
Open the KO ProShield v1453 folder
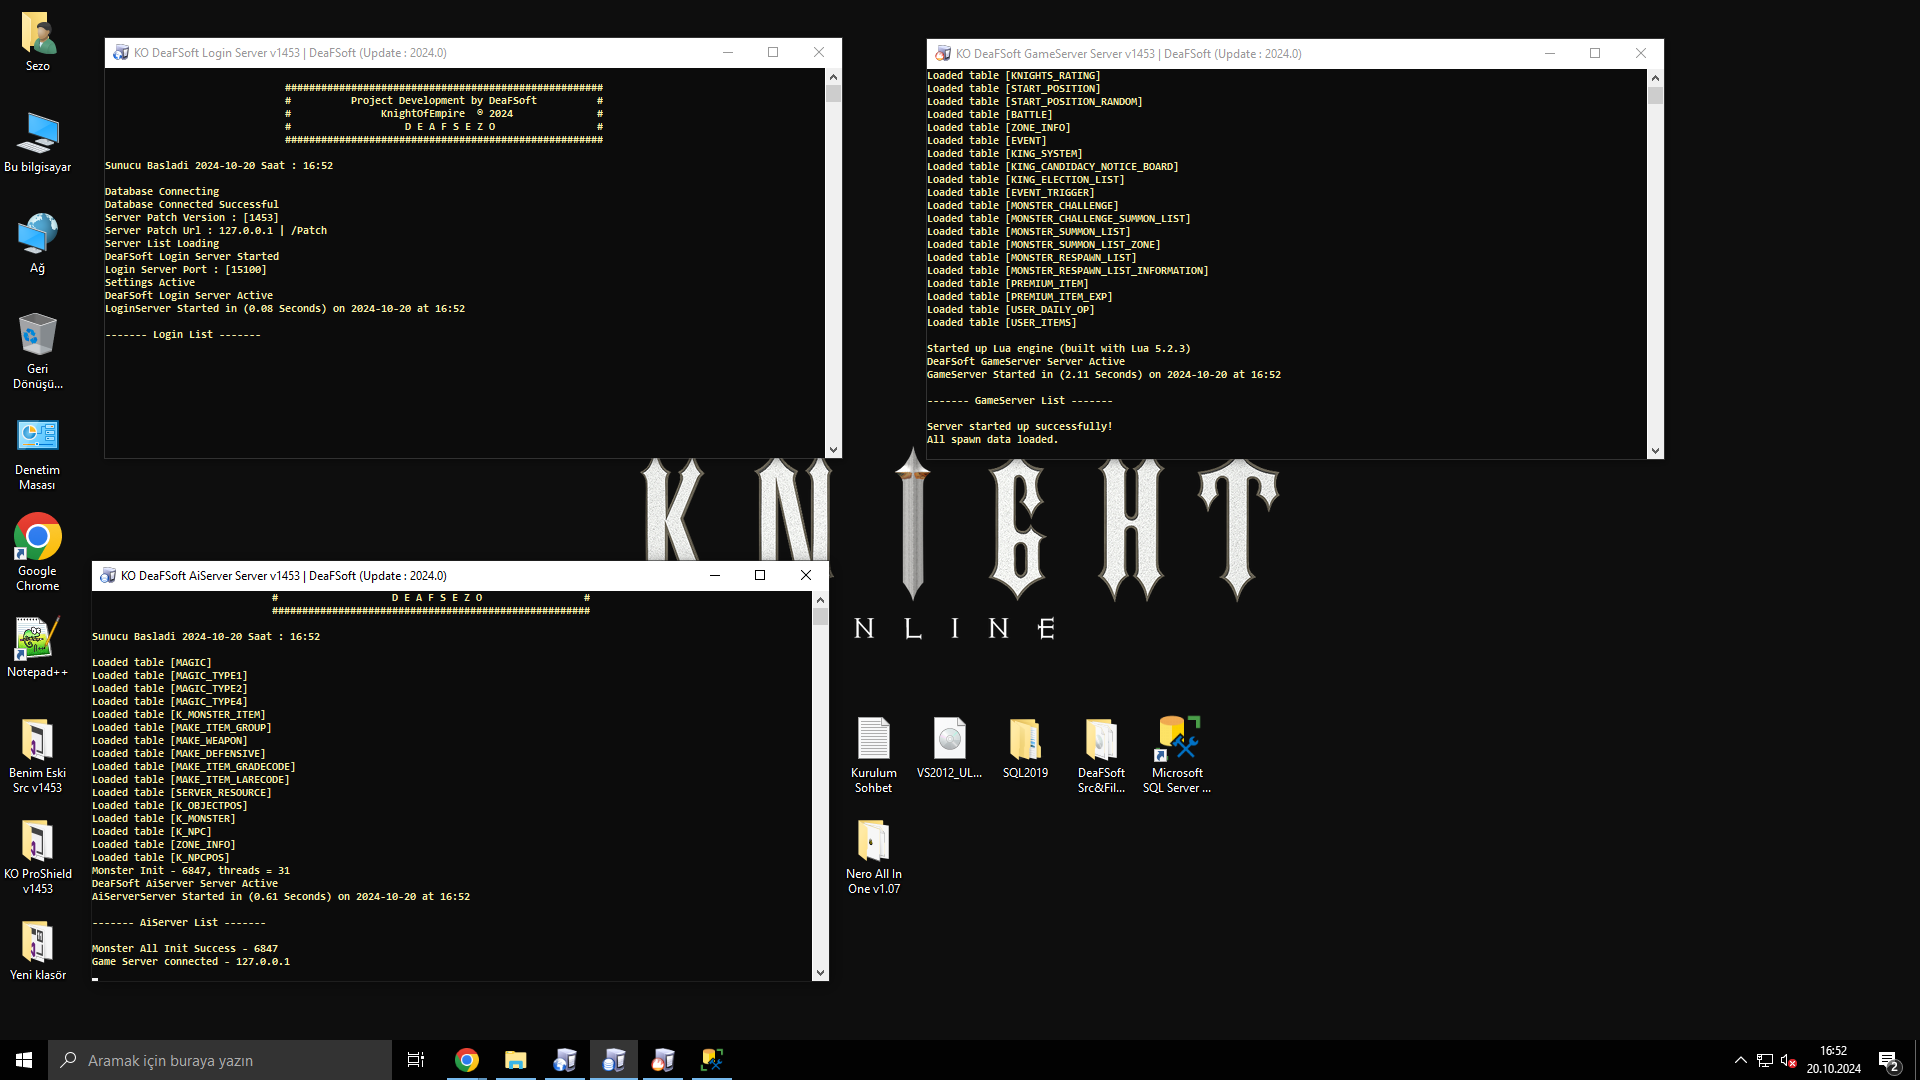(37, 843)
